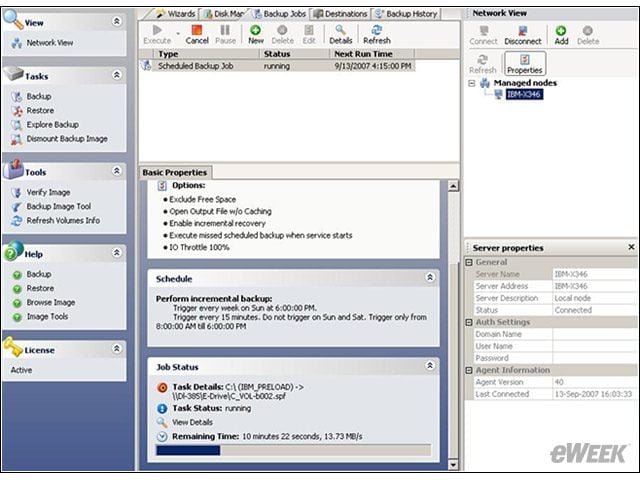The image size is (640, 480).
Task: Click the Edit job icon
Action: pyautogui.click(x=309, y=34)
